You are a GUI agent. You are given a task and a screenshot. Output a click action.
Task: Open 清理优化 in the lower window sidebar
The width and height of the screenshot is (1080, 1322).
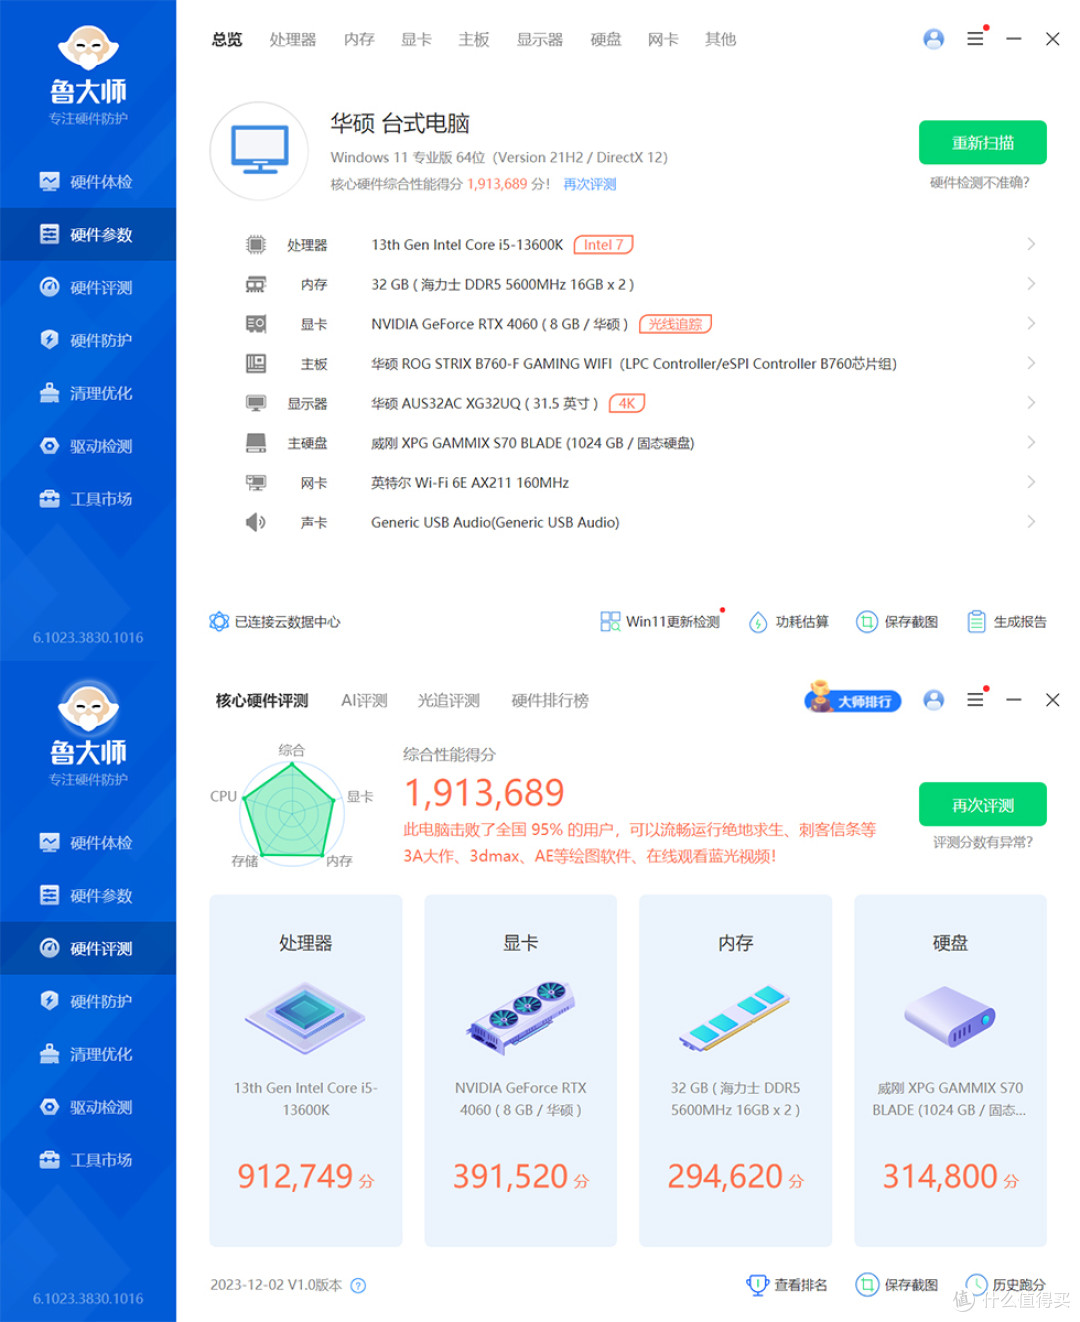pyautogui.click(x=88, y=1054)
